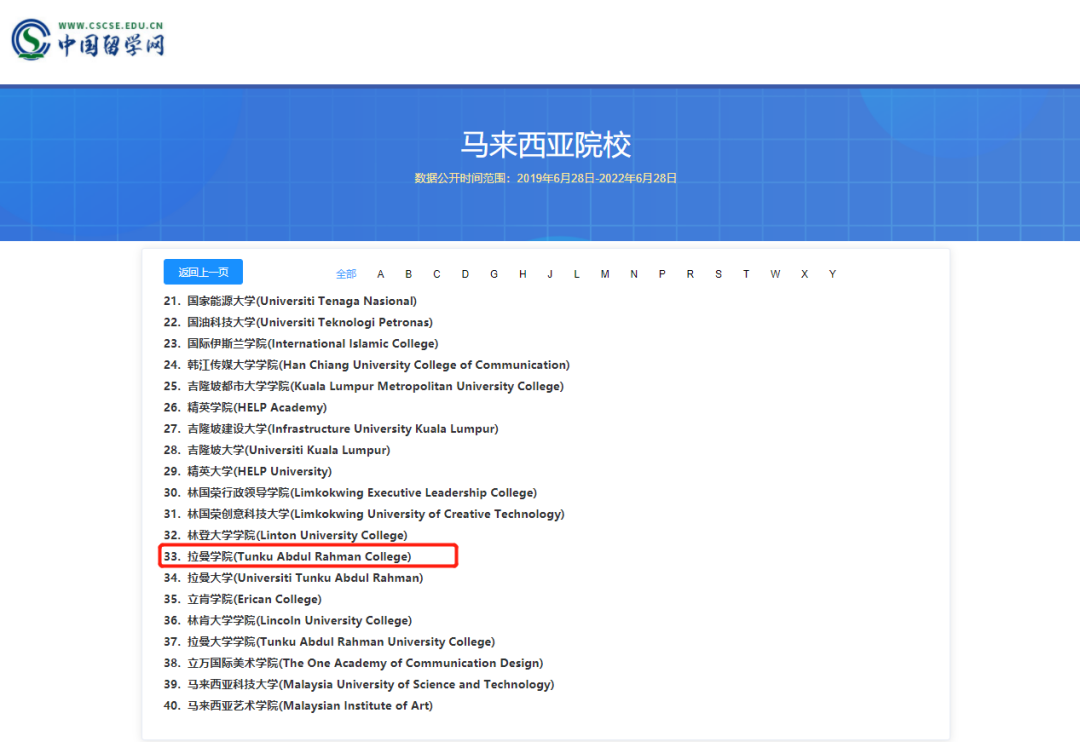Open Malaysian Institute of Art entry
This screenshot has height=742, width=1080.
click(298, 706)
